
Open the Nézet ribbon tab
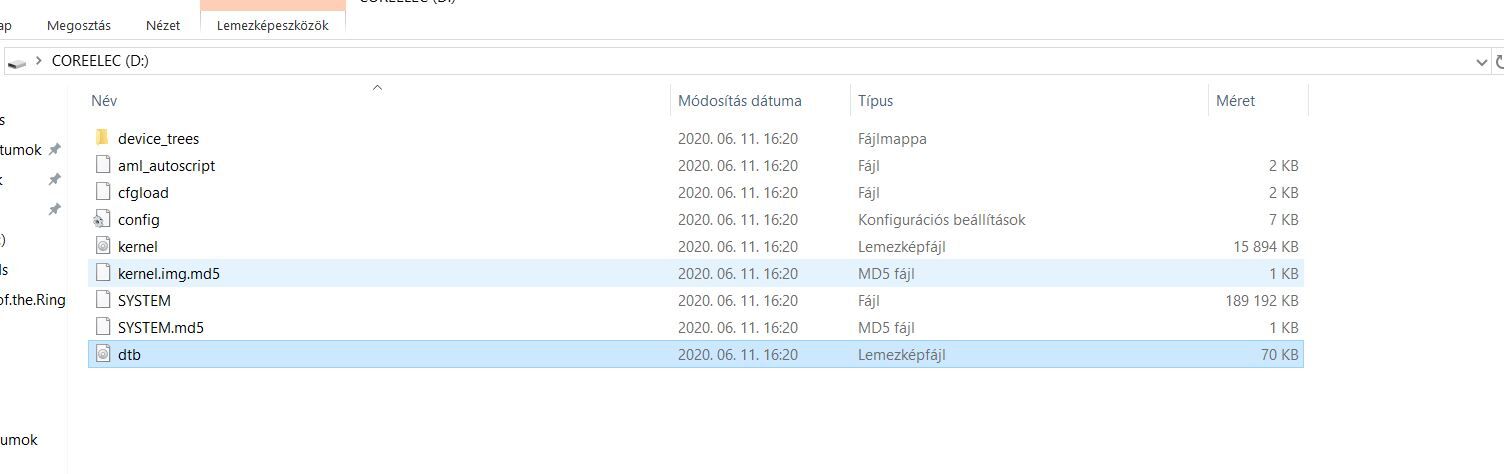pyautogui.click(x=164, y=25)
